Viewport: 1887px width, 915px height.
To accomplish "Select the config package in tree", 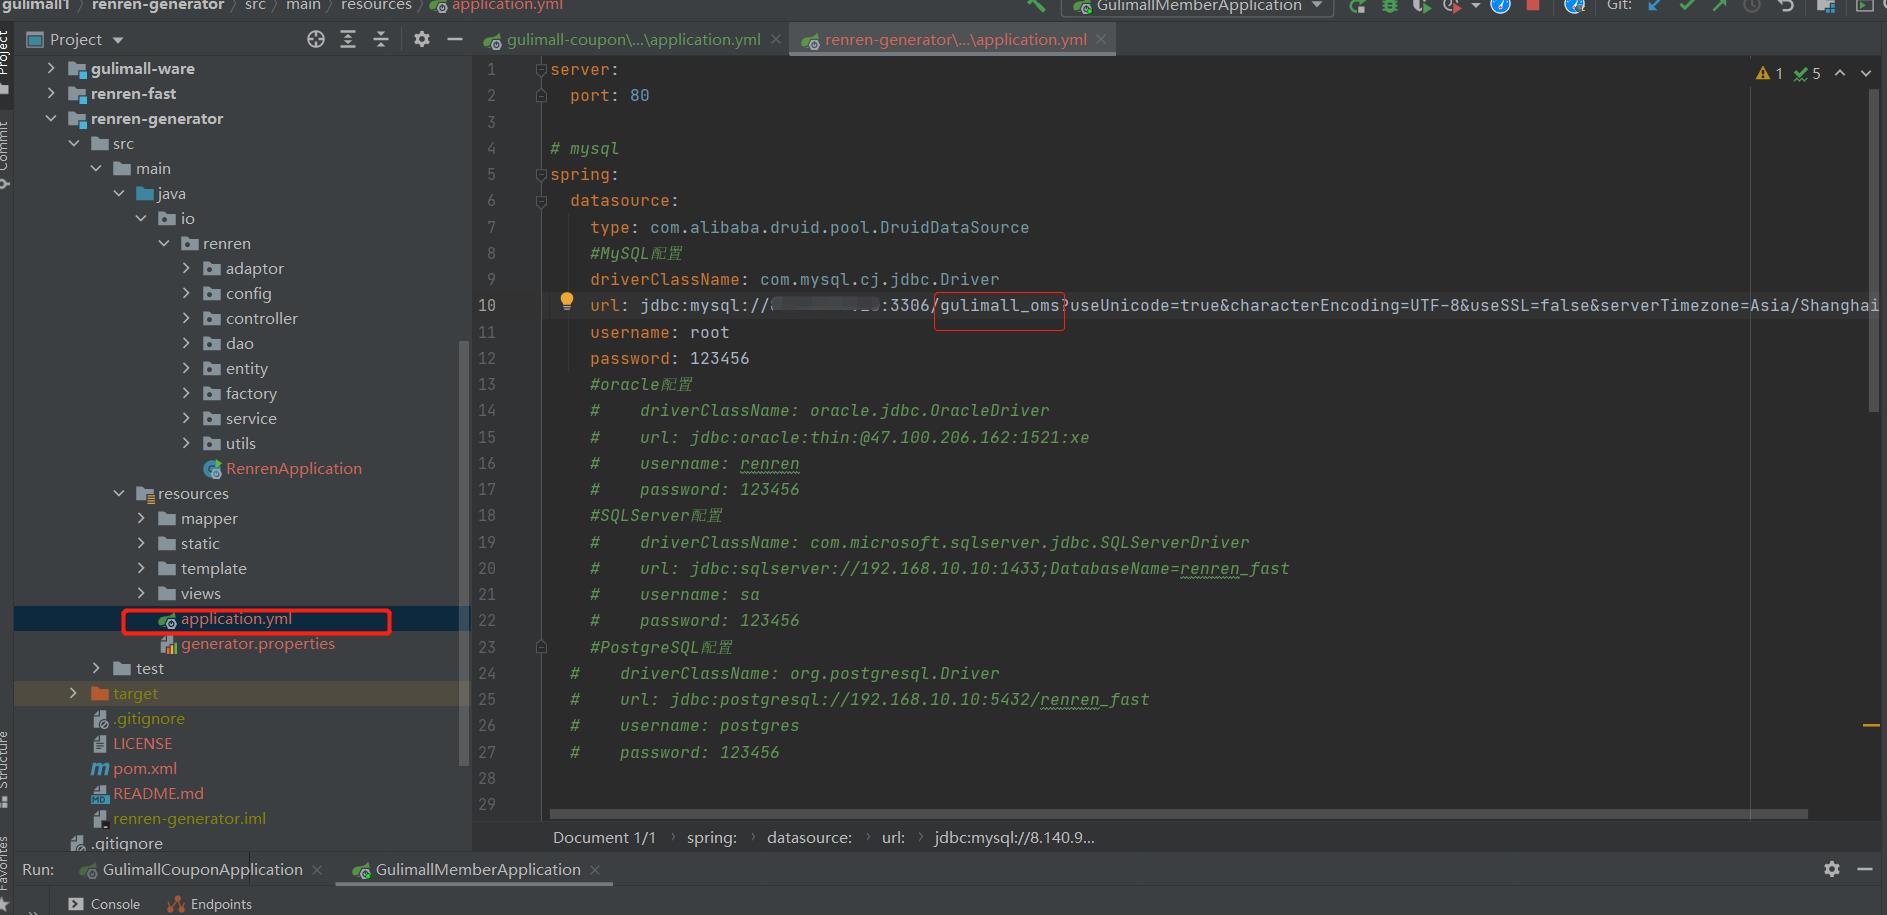I will [x=248, y=293].
